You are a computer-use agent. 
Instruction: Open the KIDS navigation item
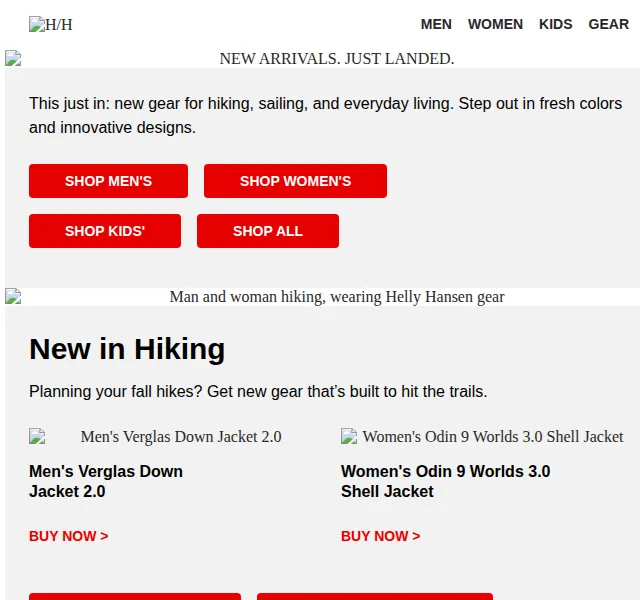556,24
